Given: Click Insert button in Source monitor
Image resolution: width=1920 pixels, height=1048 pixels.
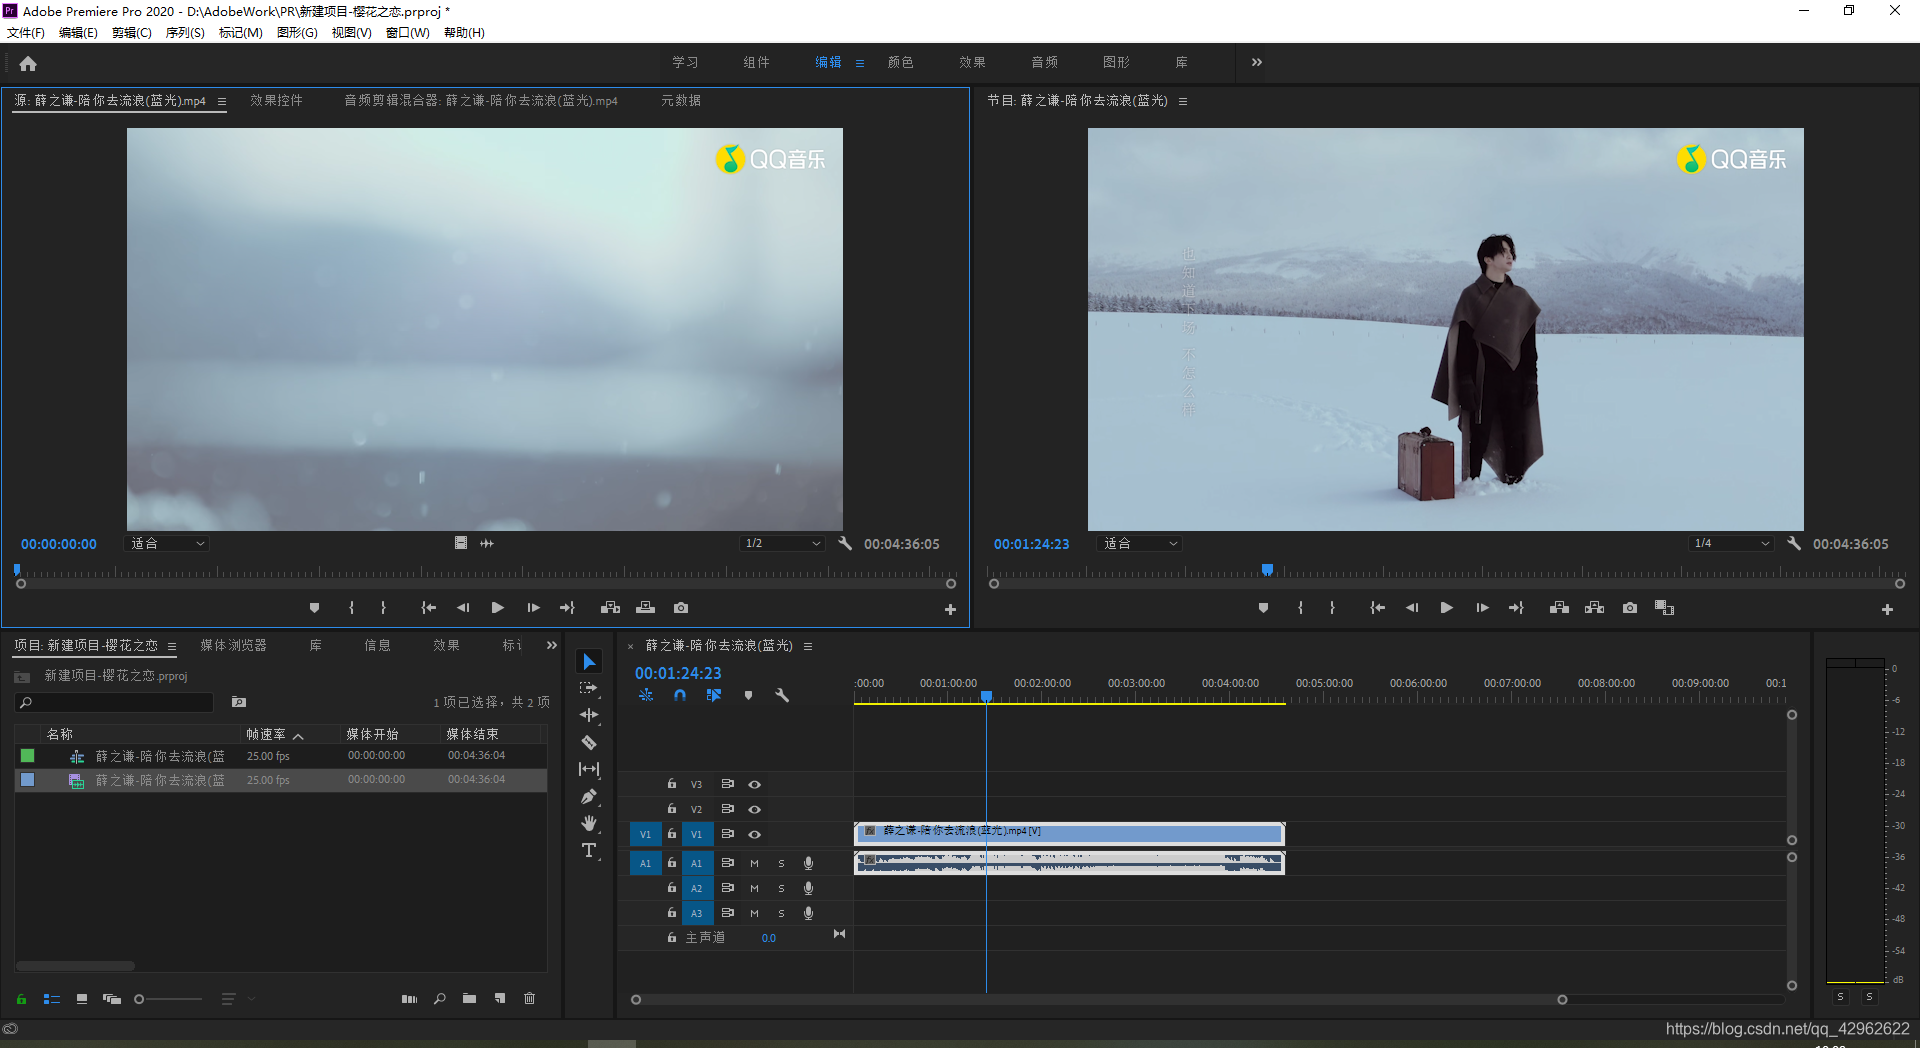Looking at the screenshot, I should tap(610, 607).
